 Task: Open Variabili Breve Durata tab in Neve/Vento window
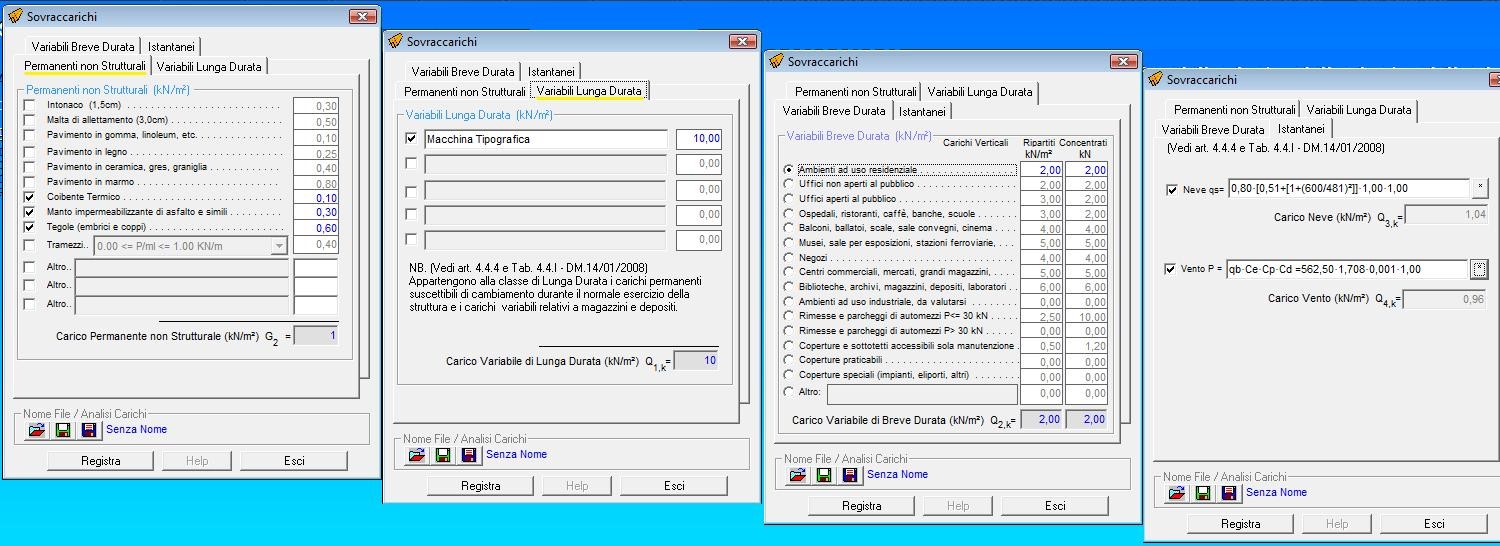(1212, 130)
